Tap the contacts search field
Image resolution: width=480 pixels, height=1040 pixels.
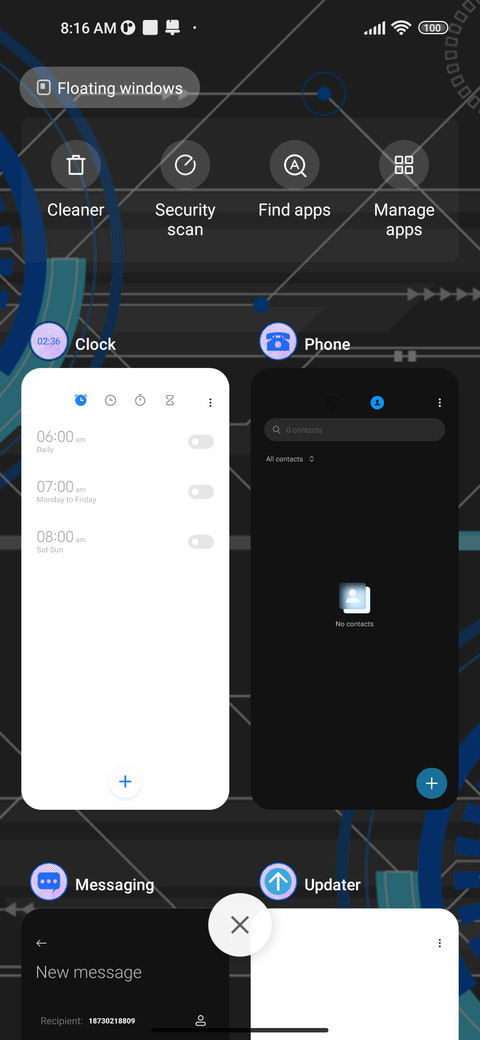click(x=355, y=430)
